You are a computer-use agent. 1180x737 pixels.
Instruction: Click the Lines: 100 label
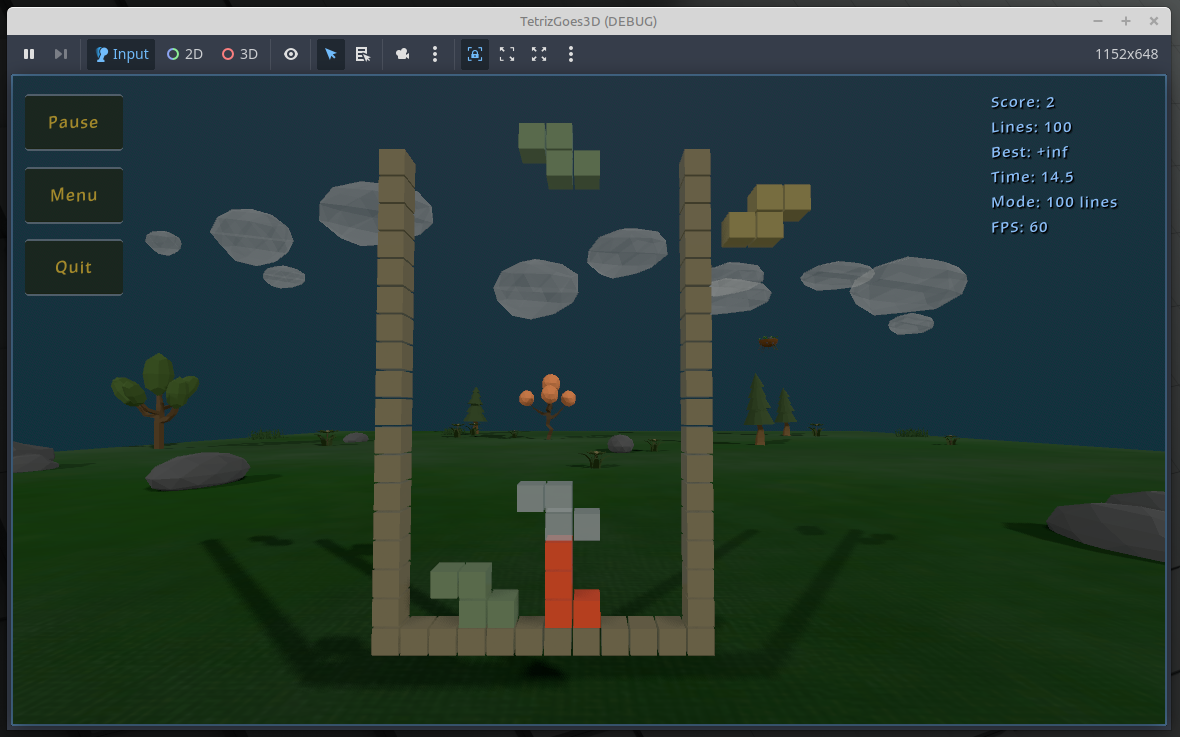pyautogui.click(x=1031, y=127)
